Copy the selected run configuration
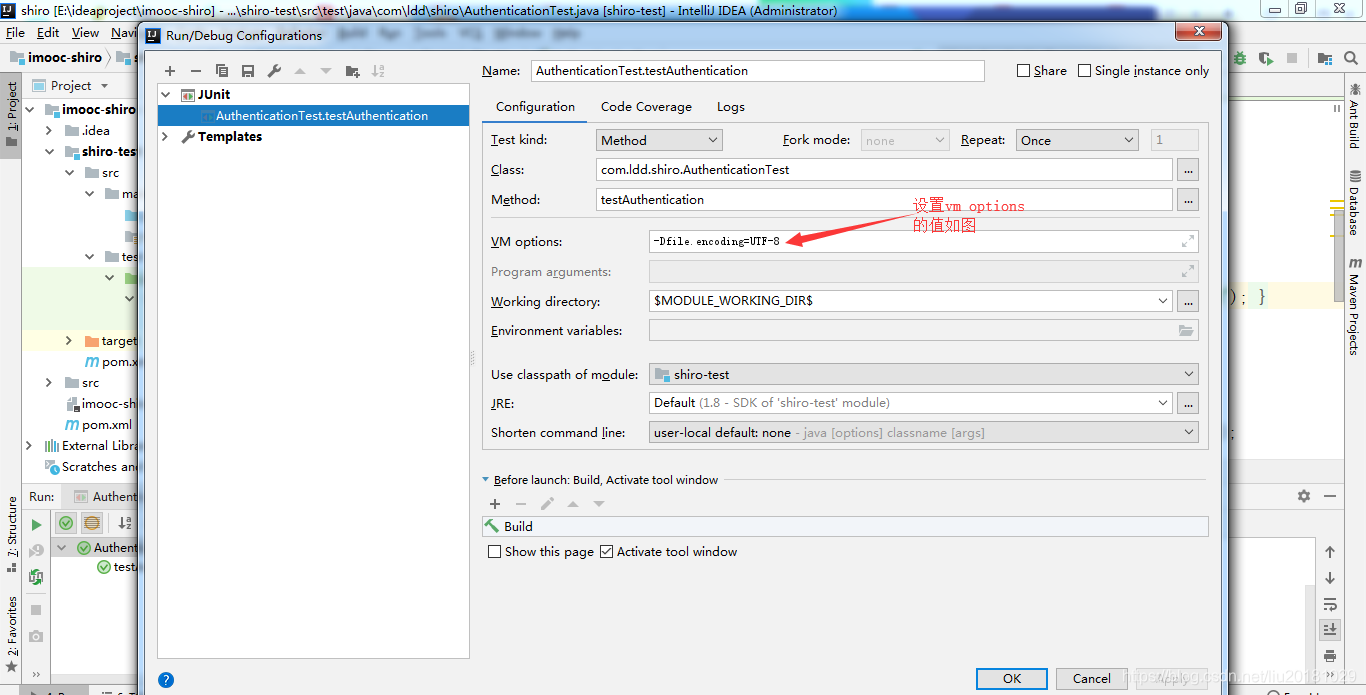1366x695 pixels. (x=222, y=71)
